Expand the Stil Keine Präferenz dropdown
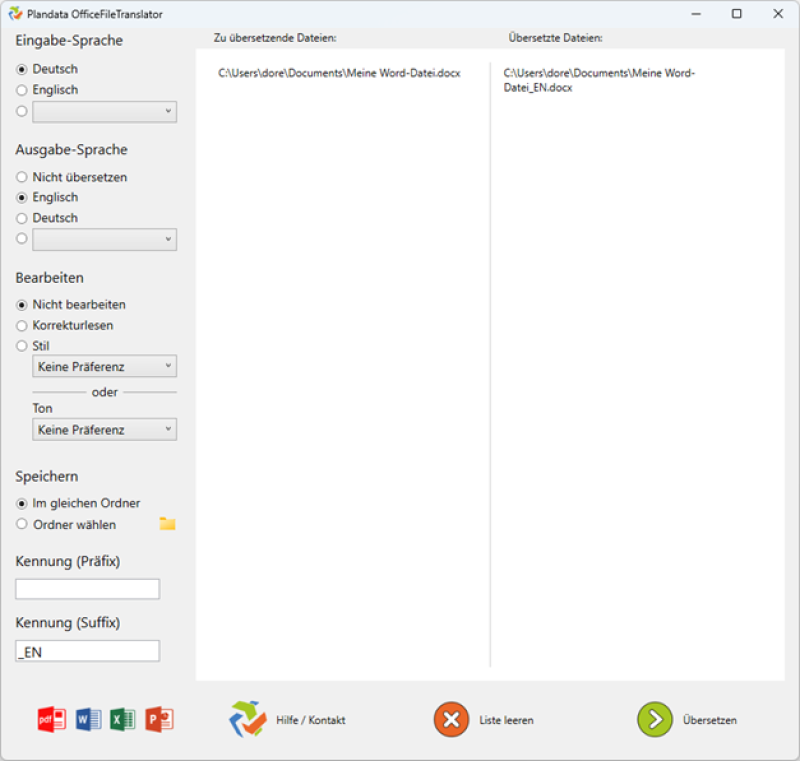Image resolution: width=800 pixels, height=761 pixels. 104,367
